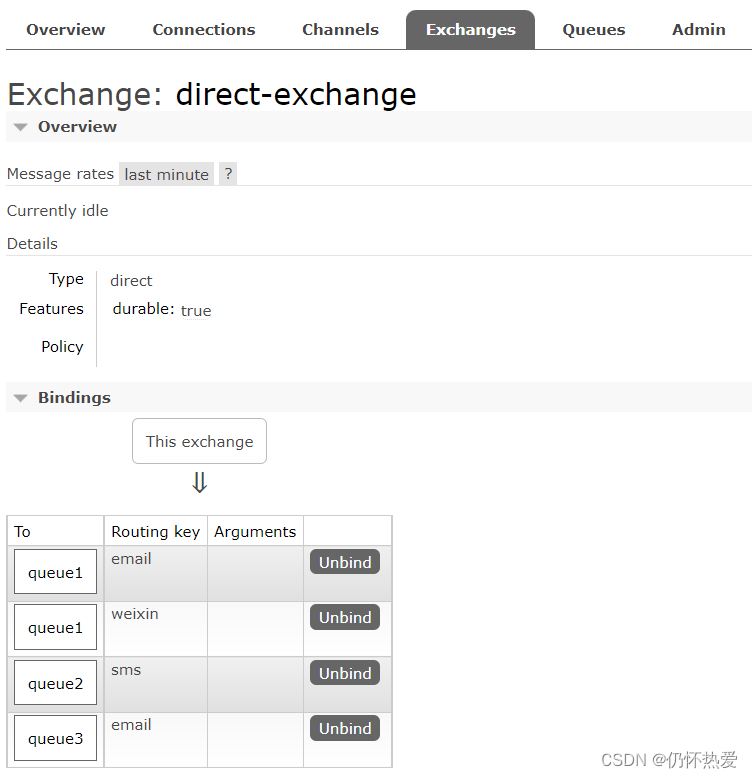Unbind queue1 with routing key weixin

345,617
